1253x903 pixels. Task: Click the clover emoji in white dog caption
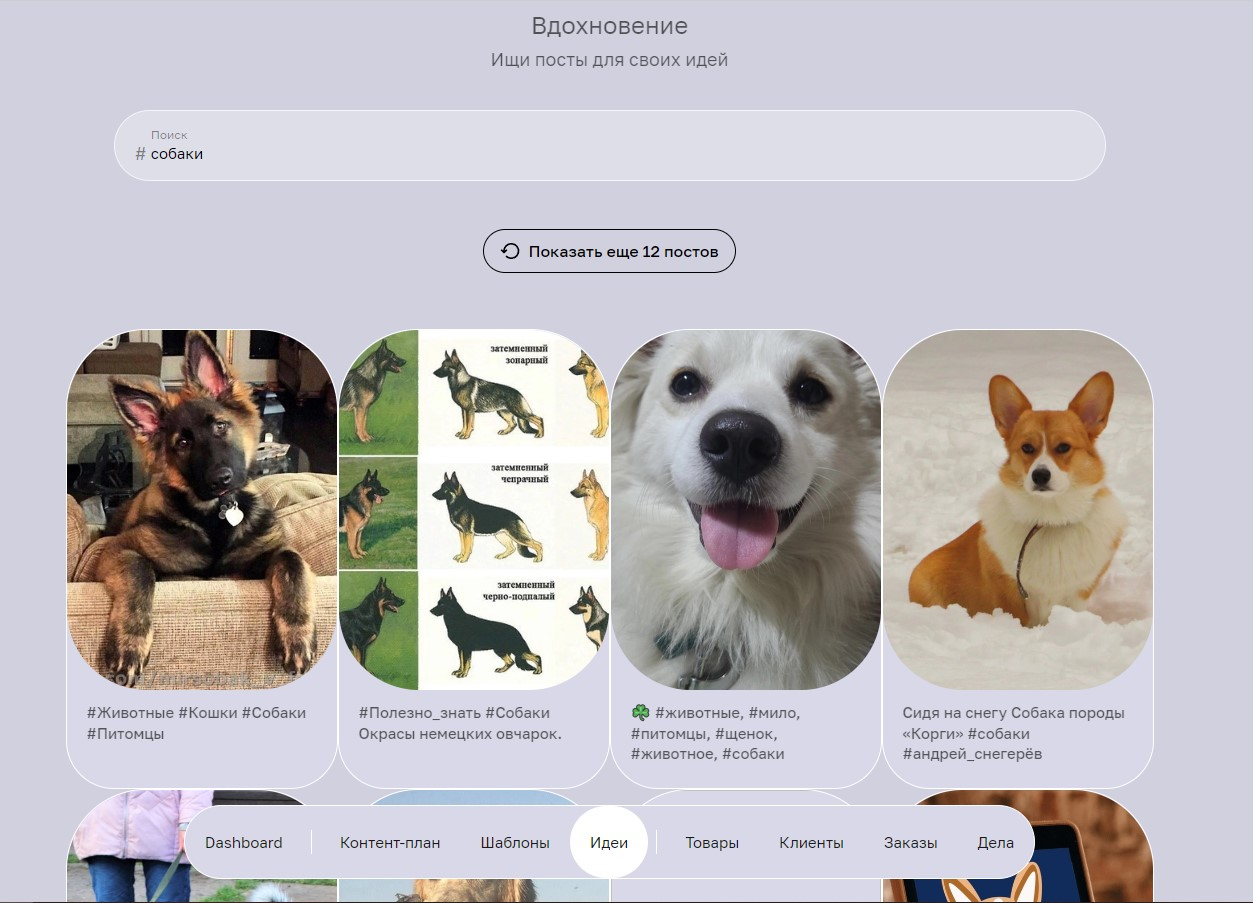(641, 713)
